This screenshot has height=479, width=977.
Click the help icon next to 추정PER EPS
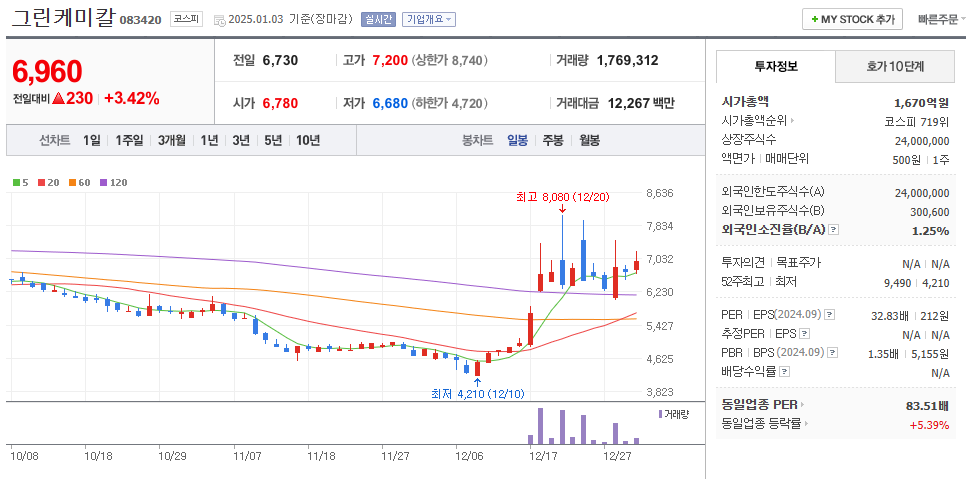point(804,334)
